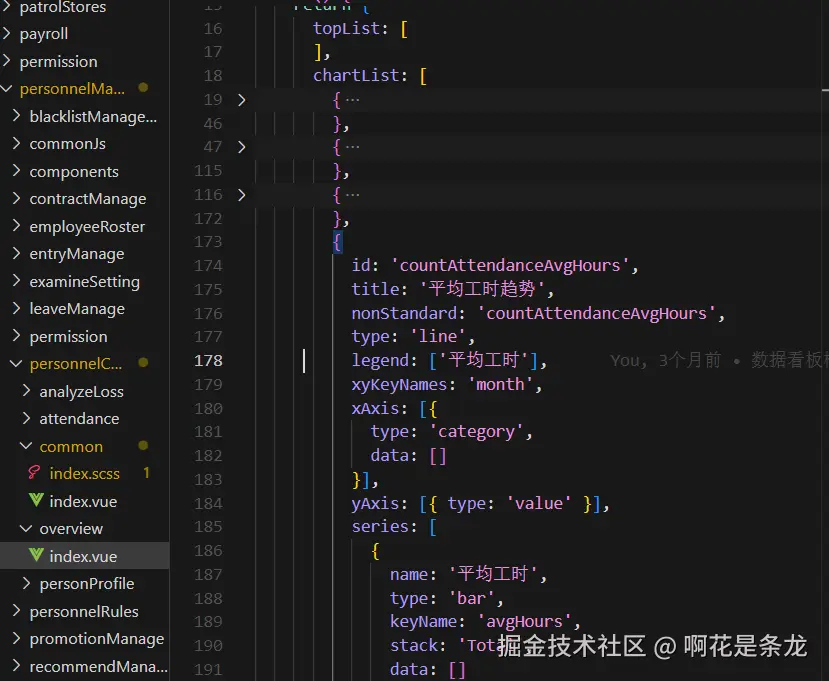Viewport: 829px width, 681px height.
Task: Click line number 185 in the gutter
Action: [x=208, y=527]
